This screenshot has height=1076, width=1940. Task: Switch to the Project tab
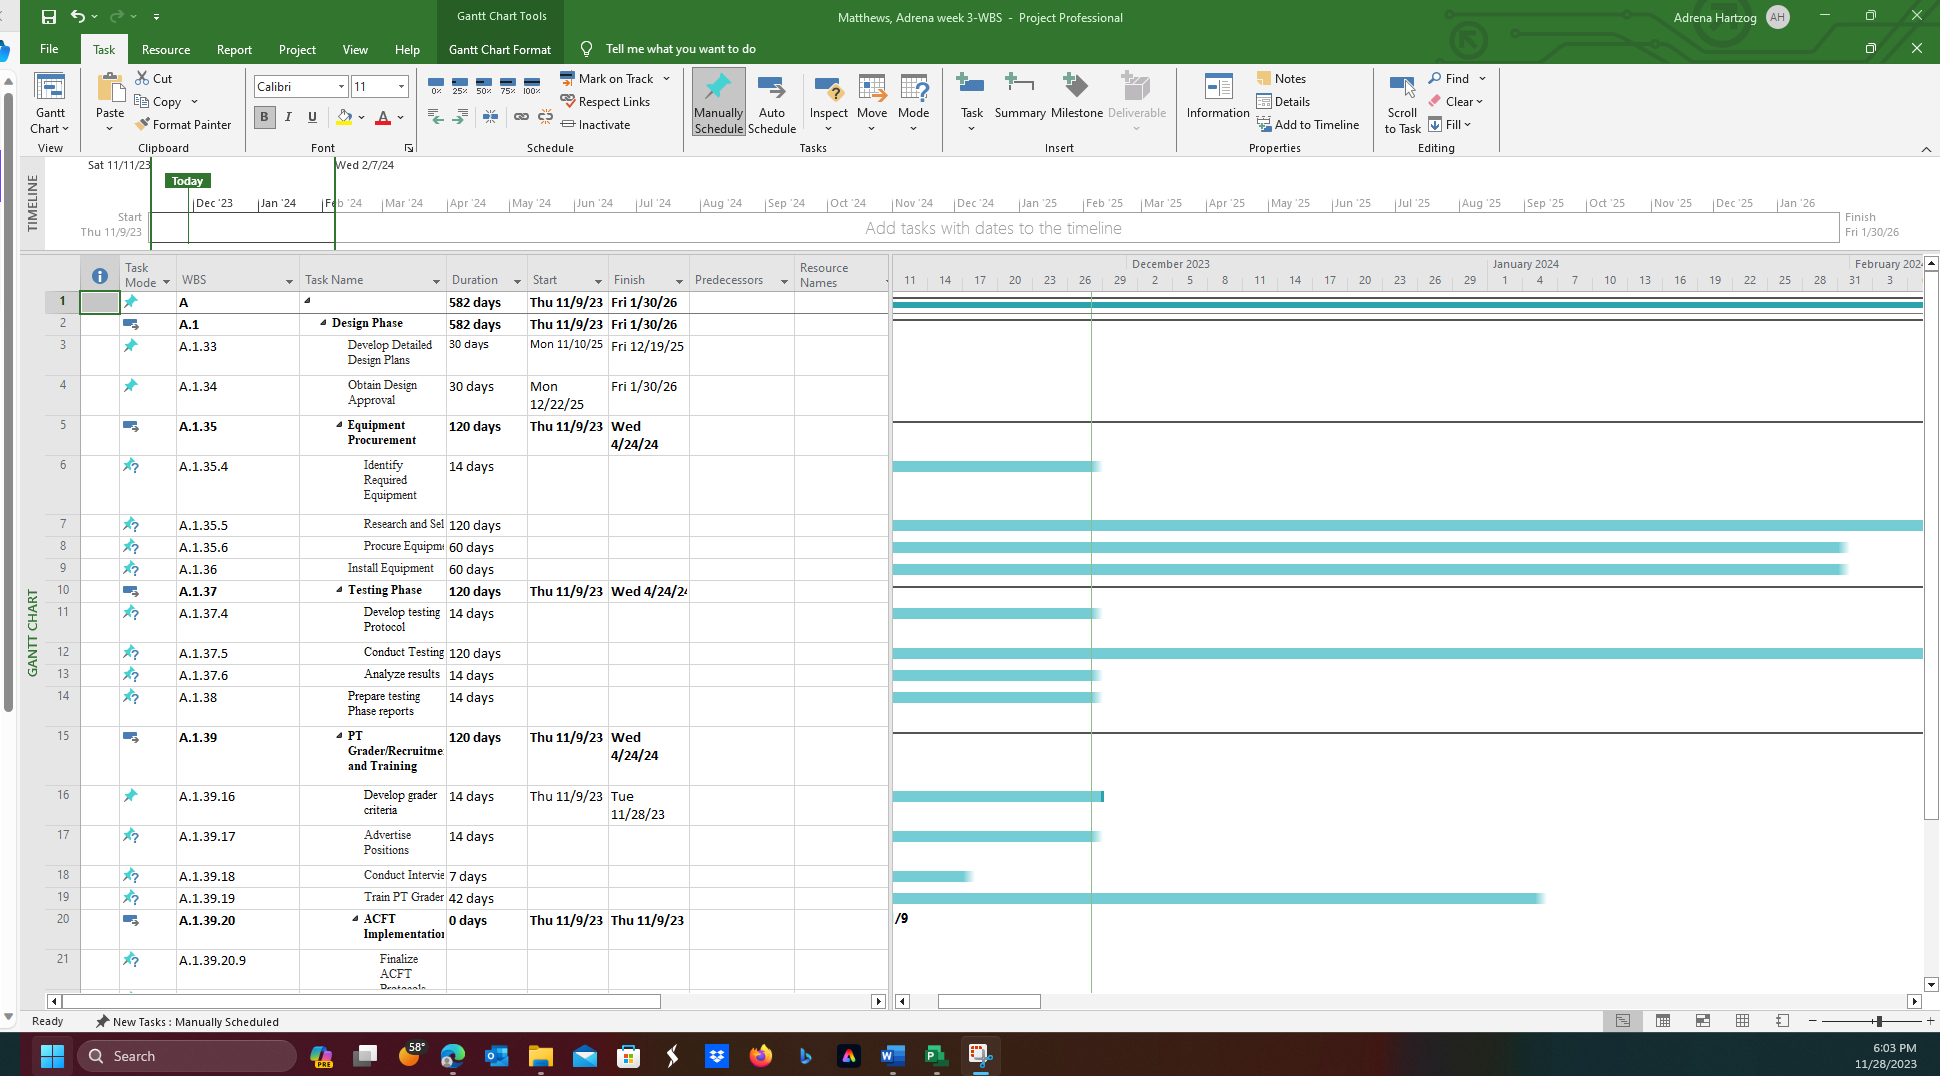(297, 49)
